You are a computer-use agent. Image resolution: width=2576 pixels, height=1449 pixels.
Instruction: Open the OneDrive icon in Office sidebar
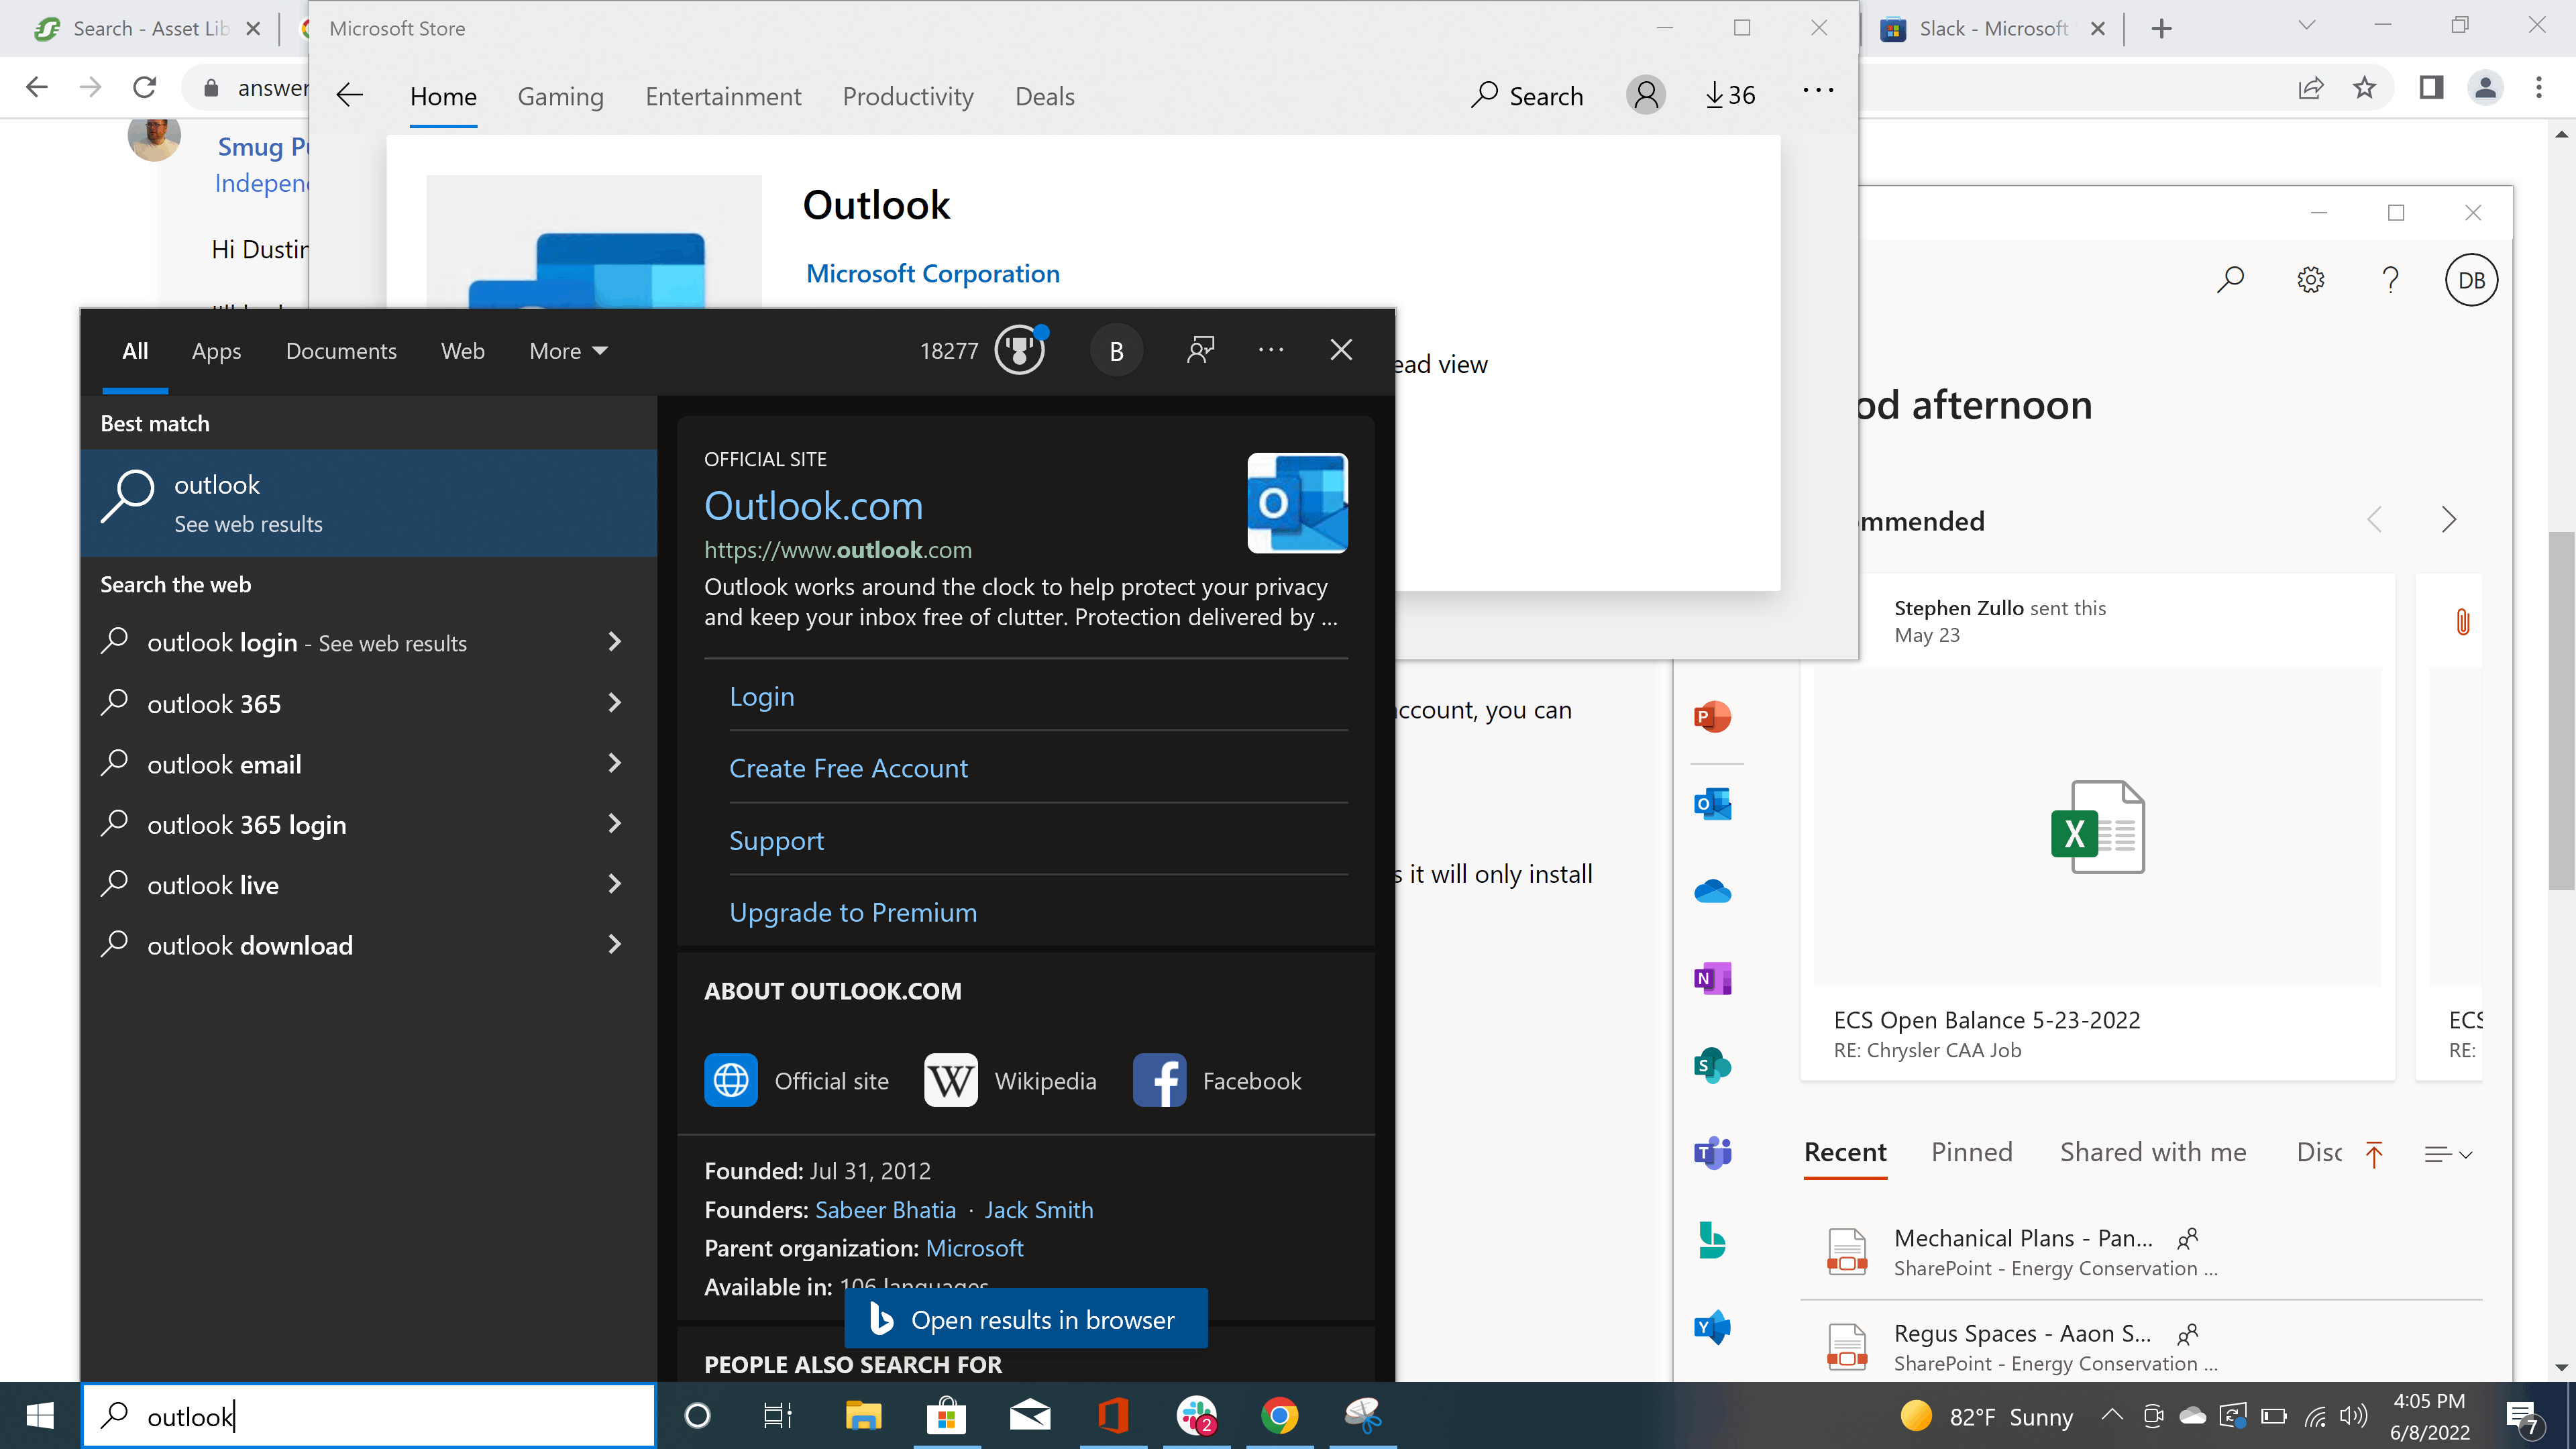[x=1712, y=891]
